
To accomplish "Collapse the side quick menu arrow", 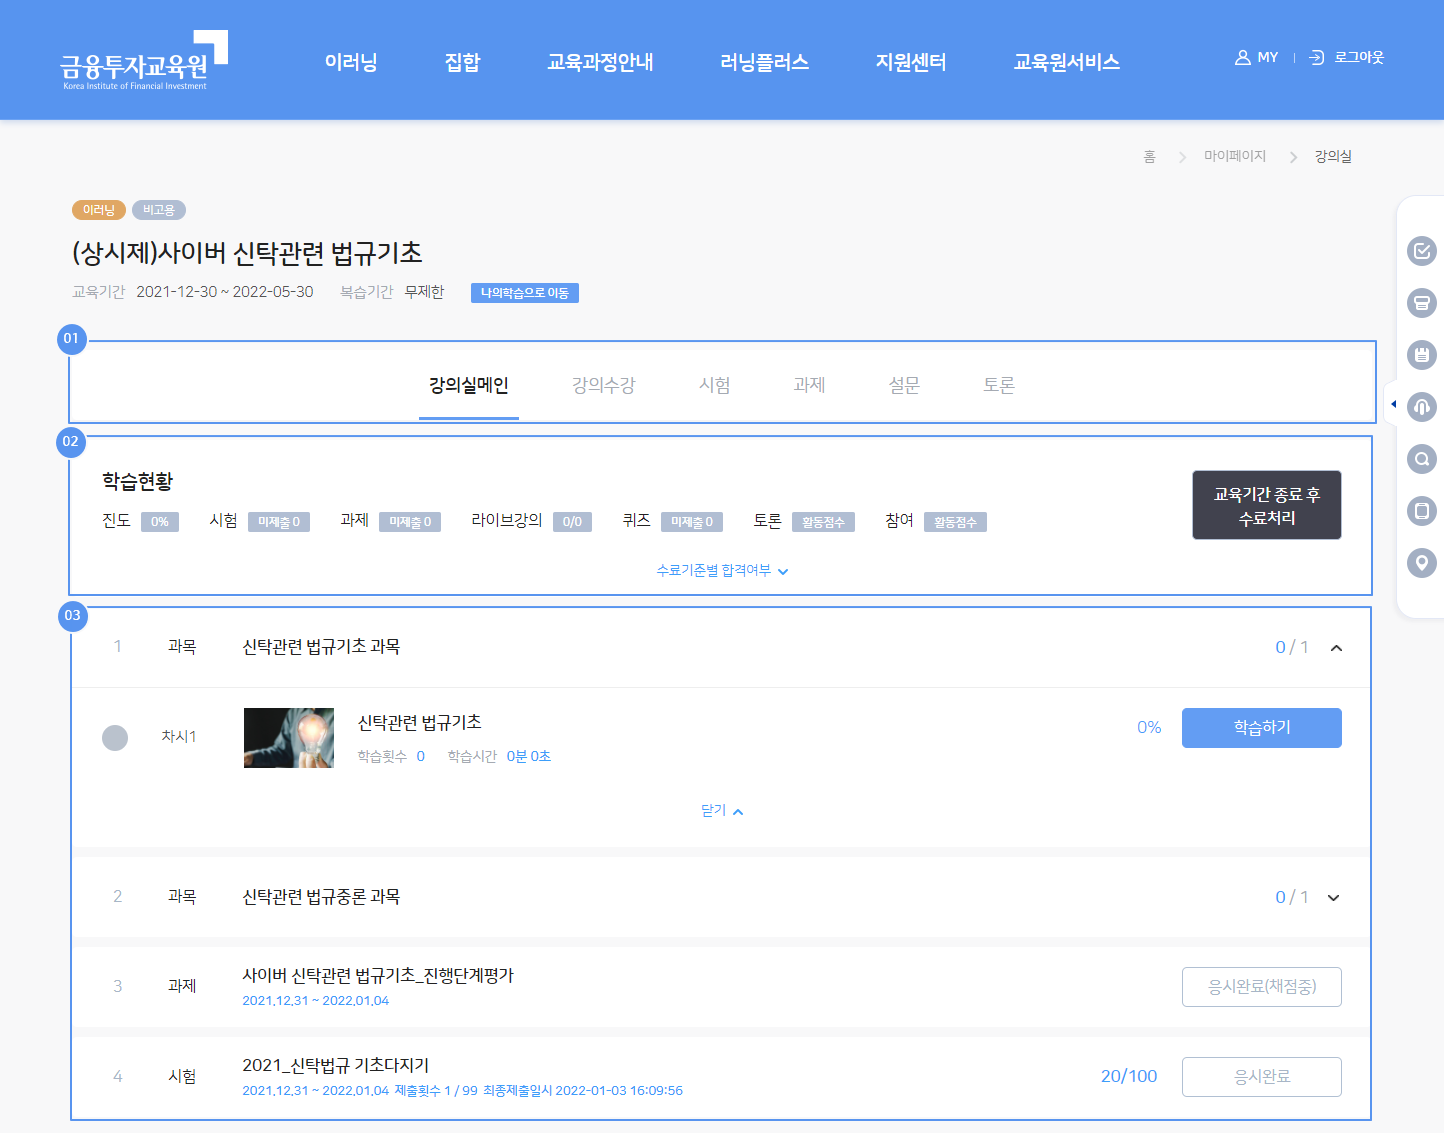I will click(x=1393, y=404).
